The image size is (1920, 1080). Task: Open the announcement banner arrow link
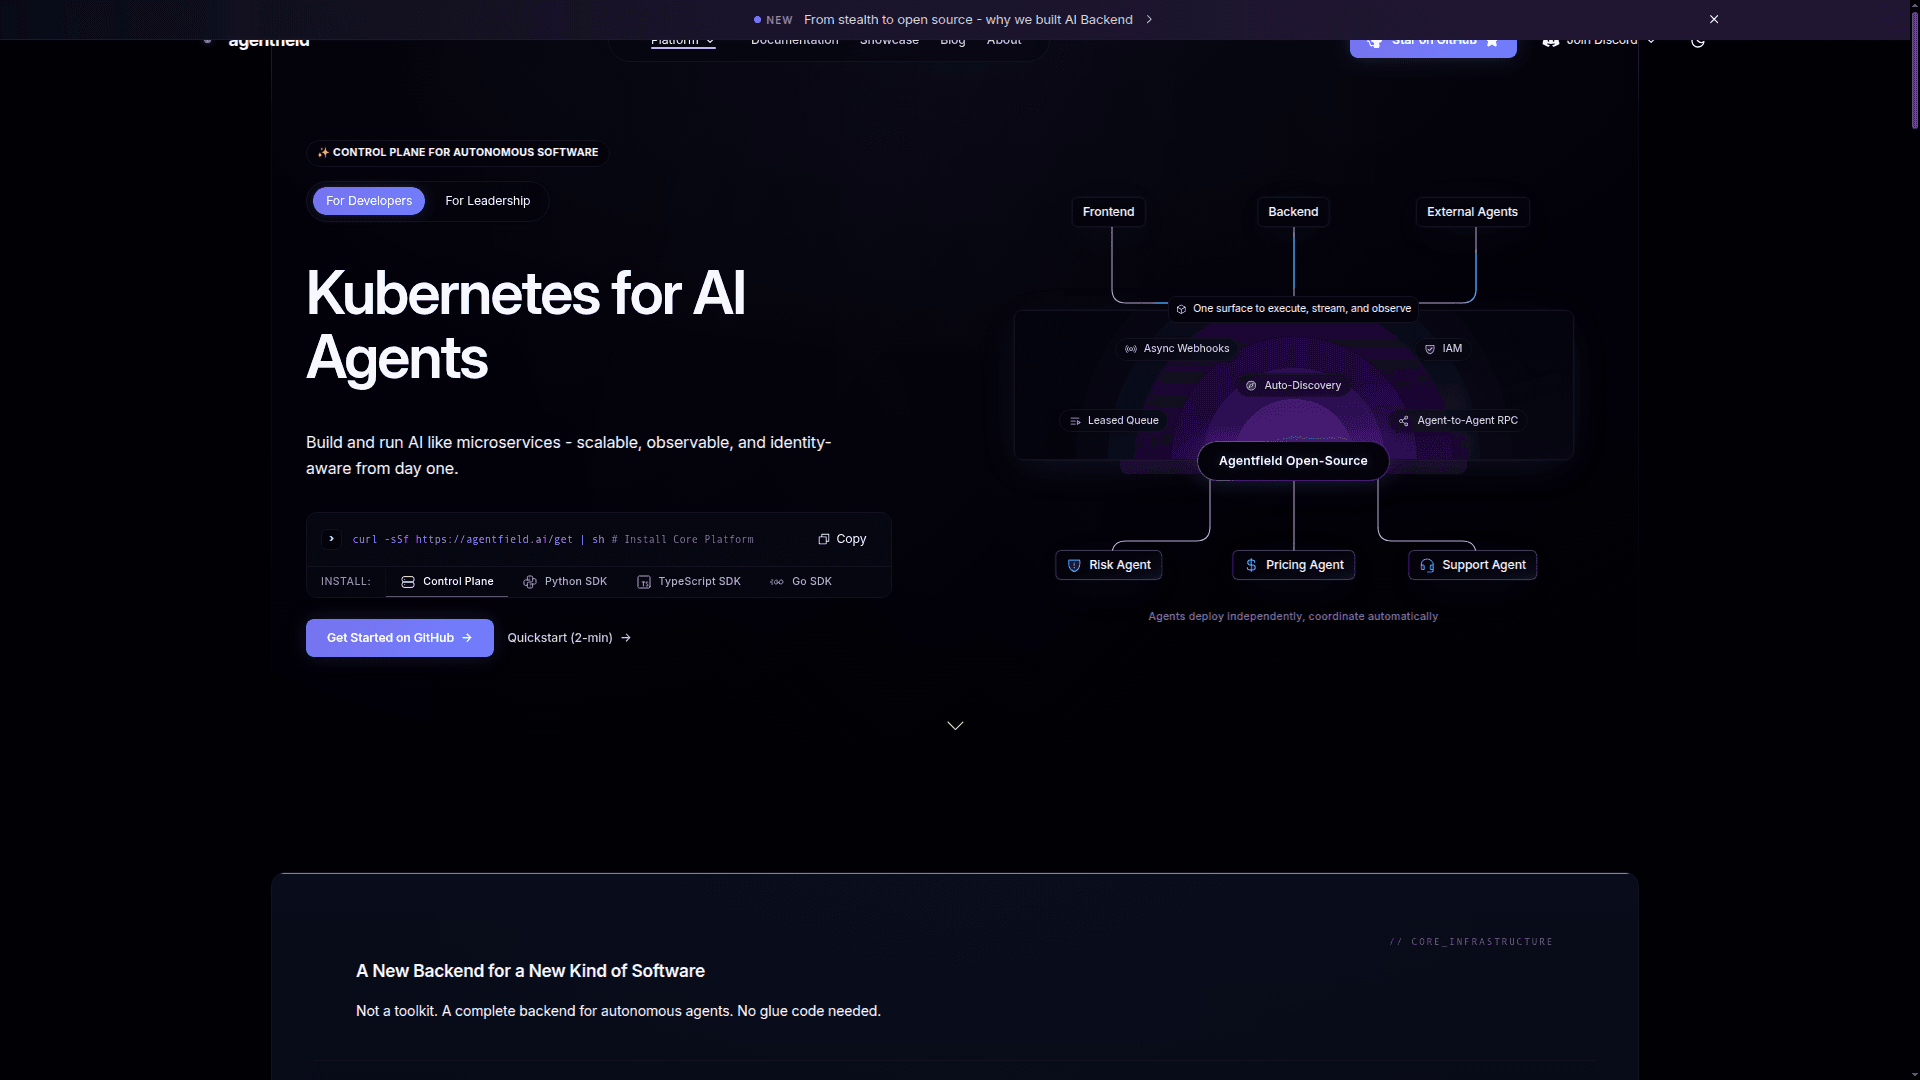[1149, 20]
